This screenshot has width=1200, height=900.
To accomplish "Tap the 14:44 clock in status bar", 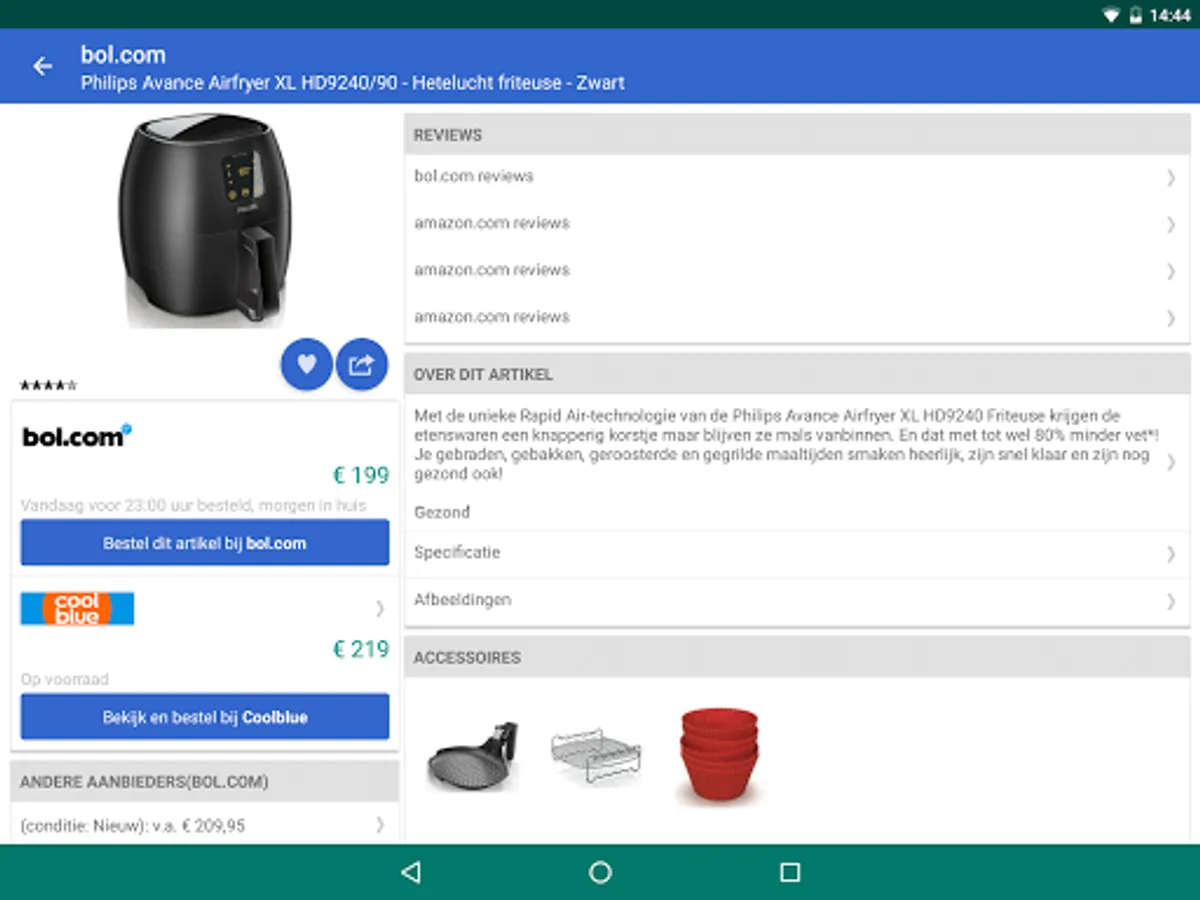I will click(1170, 15).
